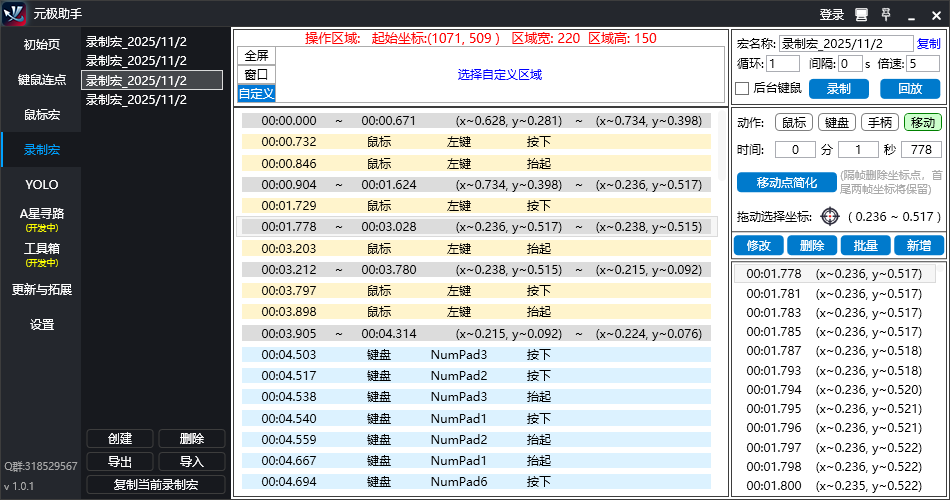Pin the window with the pin icon
The width and height of the screenshot is (950, 500).
[x=886, y=15]
